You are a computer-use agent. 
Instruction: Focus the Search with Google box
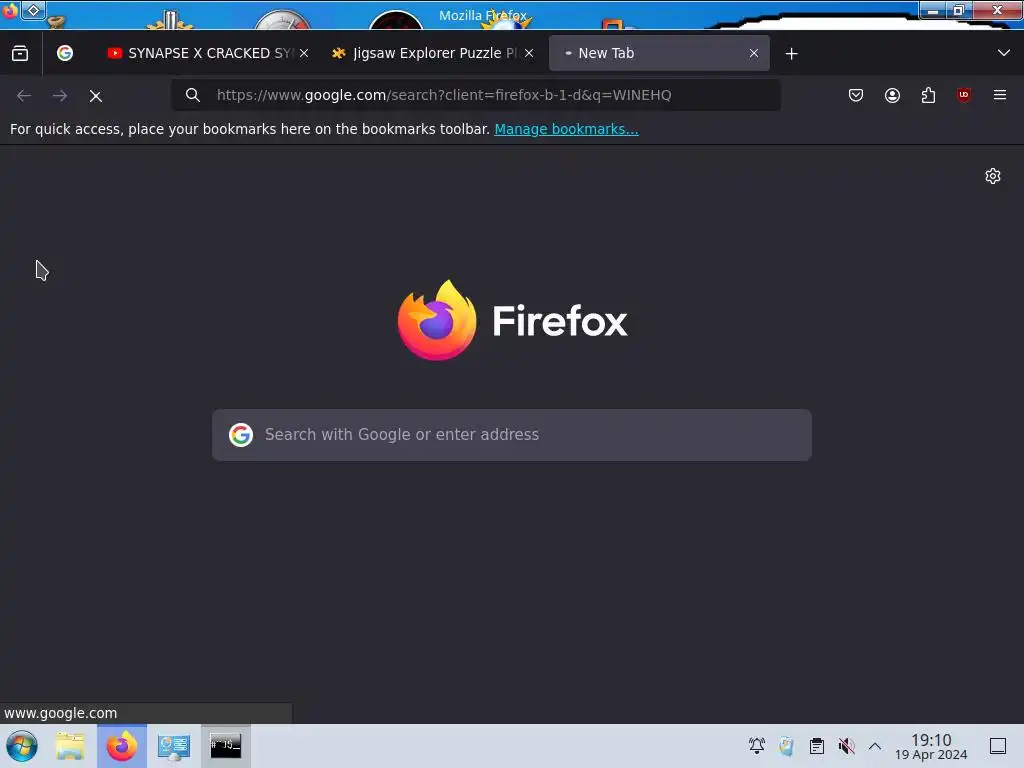point(512,435)
